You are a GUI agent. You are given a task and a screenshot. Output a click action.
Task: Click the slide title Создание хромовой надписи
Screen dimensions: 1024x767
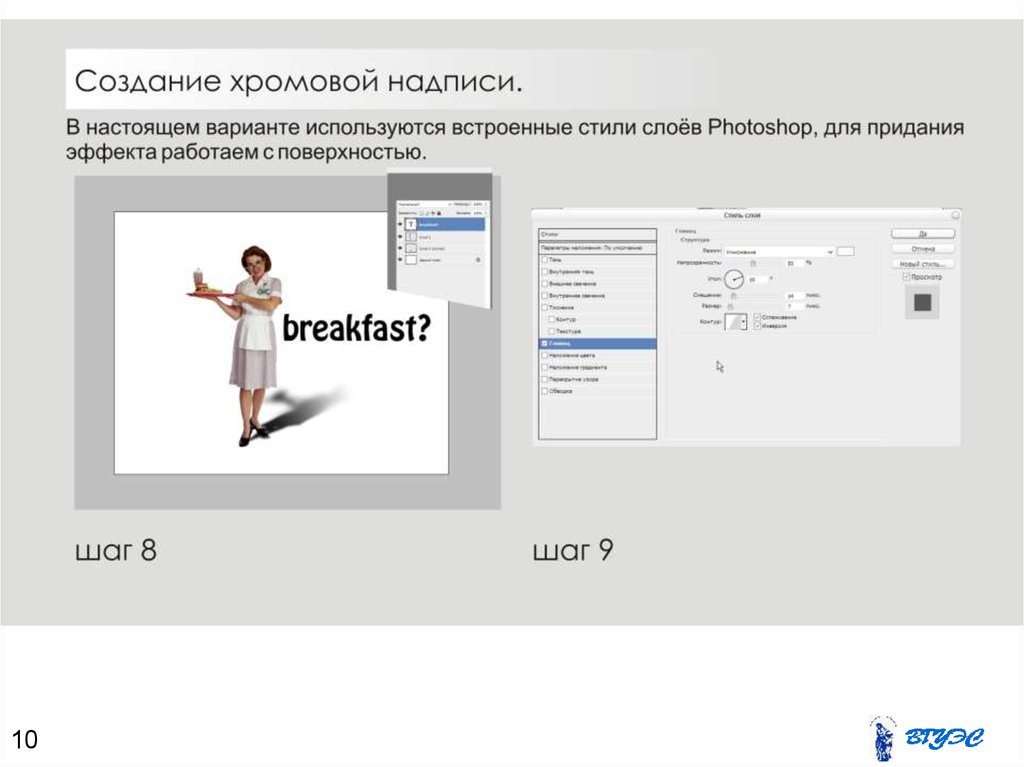pyautogui.click(x=298, y=81)
